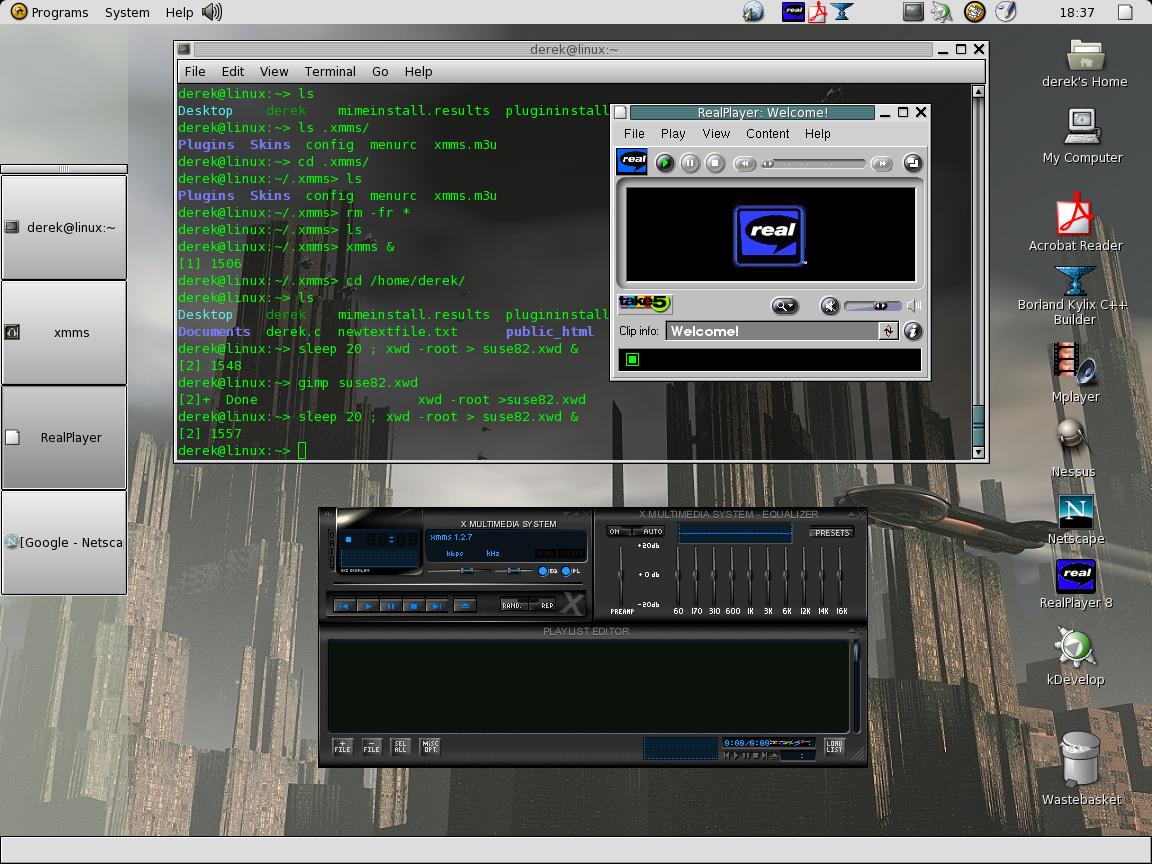
Task: Click xmms play button
Action: point(367,605)
